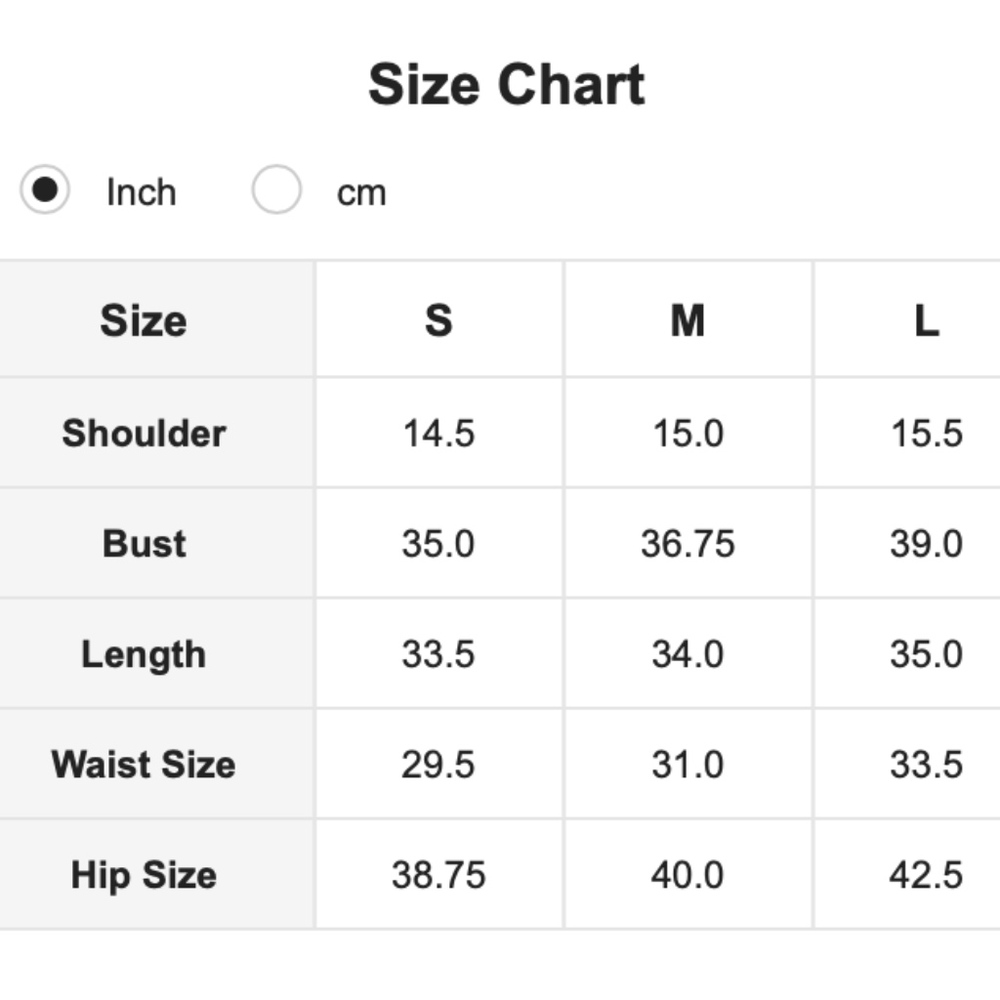
Task: Click the cm unit label
Action: 361,192
